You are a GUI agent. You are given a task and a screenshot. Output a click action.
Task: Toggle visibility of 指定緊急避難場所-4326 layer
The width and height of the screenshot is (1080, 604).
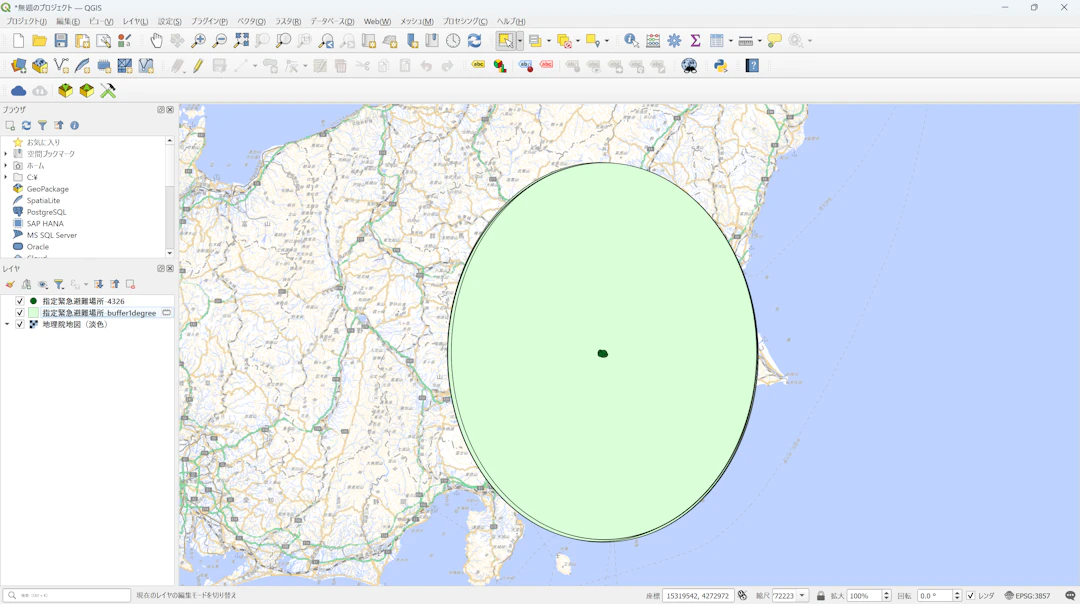pos(19,301)
